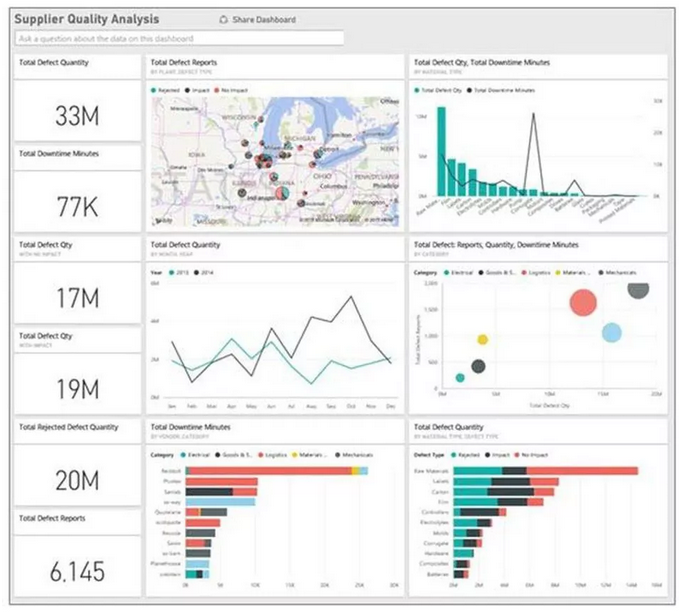Click the Share Dashboard icon

pos(222,20)
